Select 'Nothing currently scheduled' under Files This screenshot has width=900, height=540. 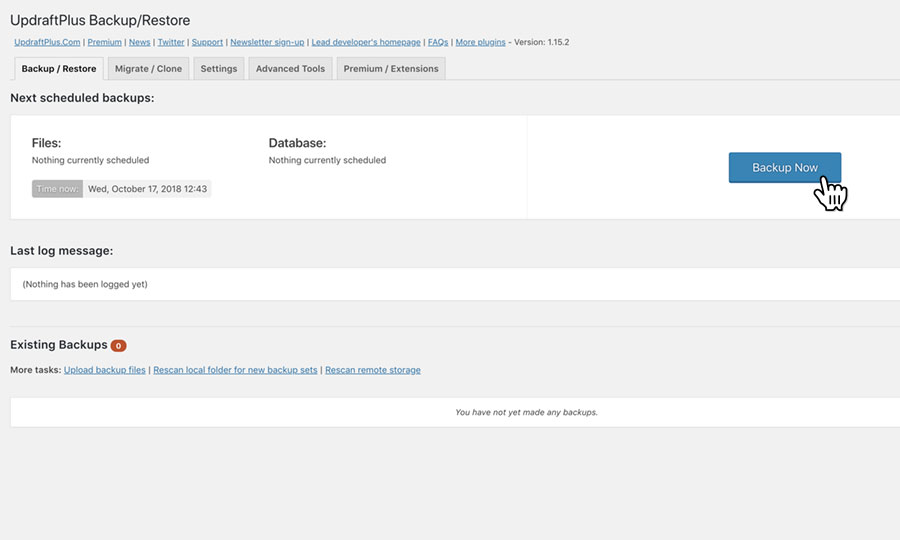90,160
